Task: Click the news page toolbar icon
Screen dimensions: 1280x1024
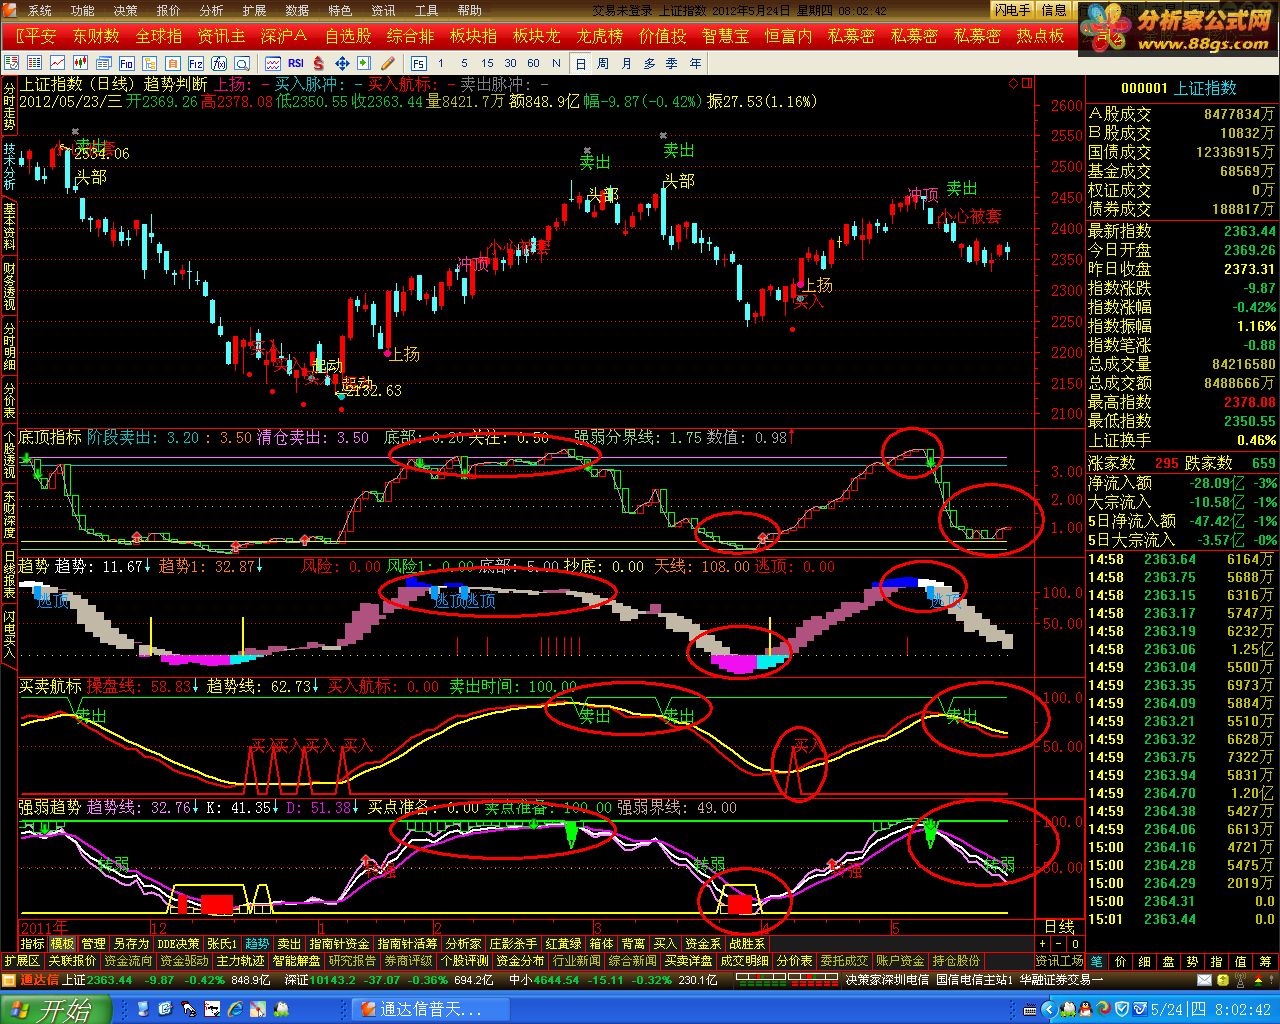Action: coord(103,63)
